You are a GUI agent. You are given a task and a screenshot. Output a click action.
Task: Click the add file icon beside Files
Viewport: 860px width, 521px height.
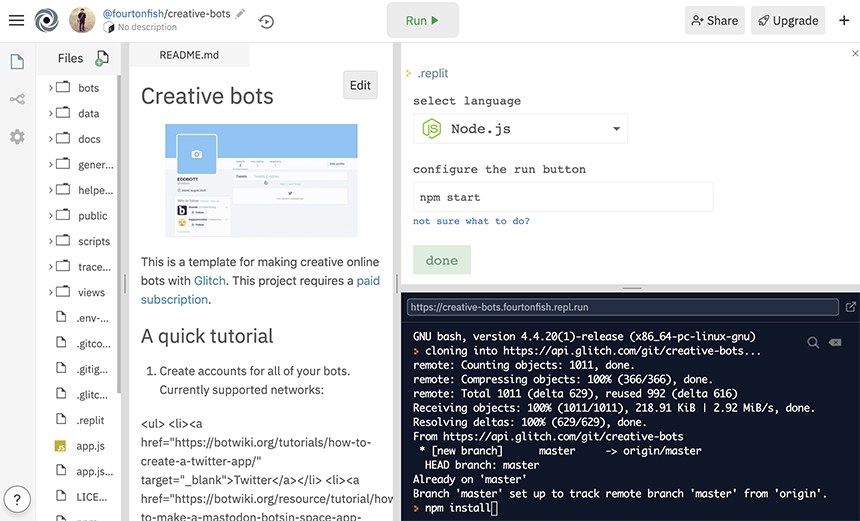(102, 58)
